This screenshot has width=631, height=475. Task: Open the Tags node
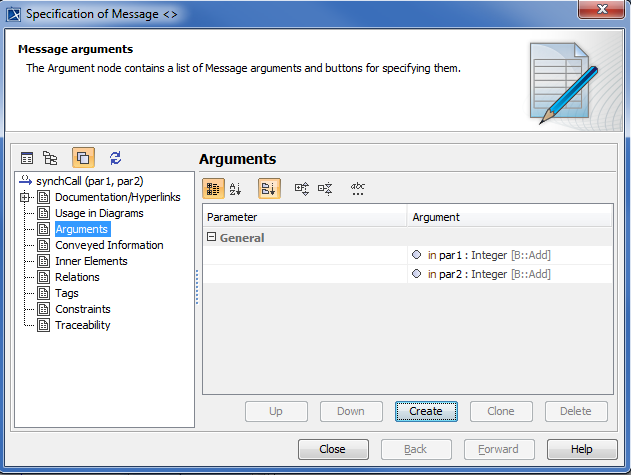click(x=66, y=293)
